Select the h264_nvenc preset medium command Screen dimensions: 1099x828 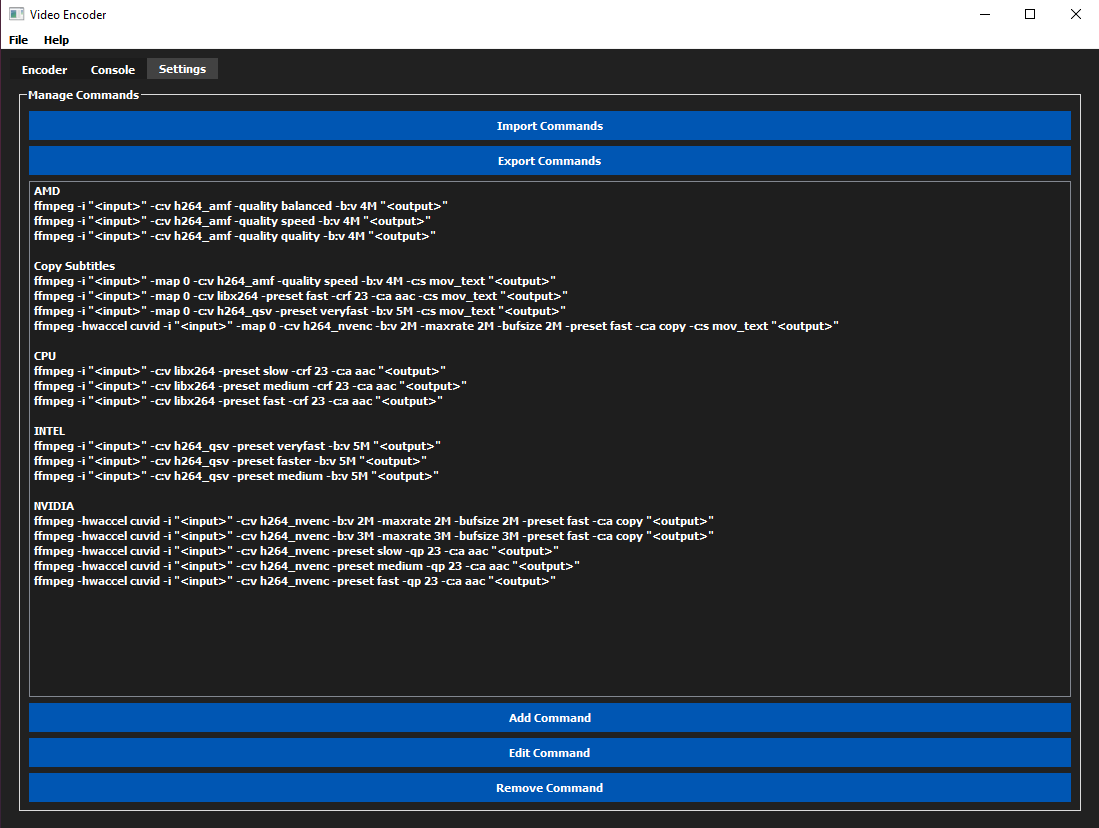coord(306,566)
